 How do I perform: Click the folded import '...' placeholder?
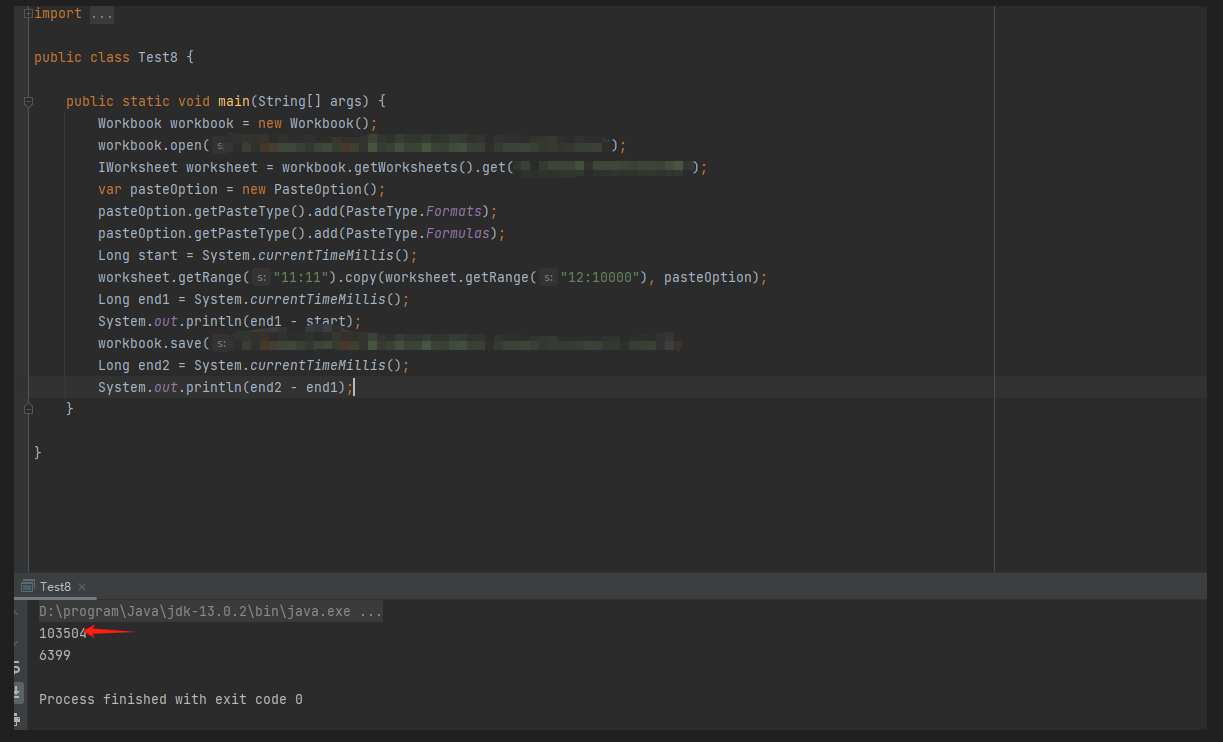pyautogui.click(x=102, y=15)
